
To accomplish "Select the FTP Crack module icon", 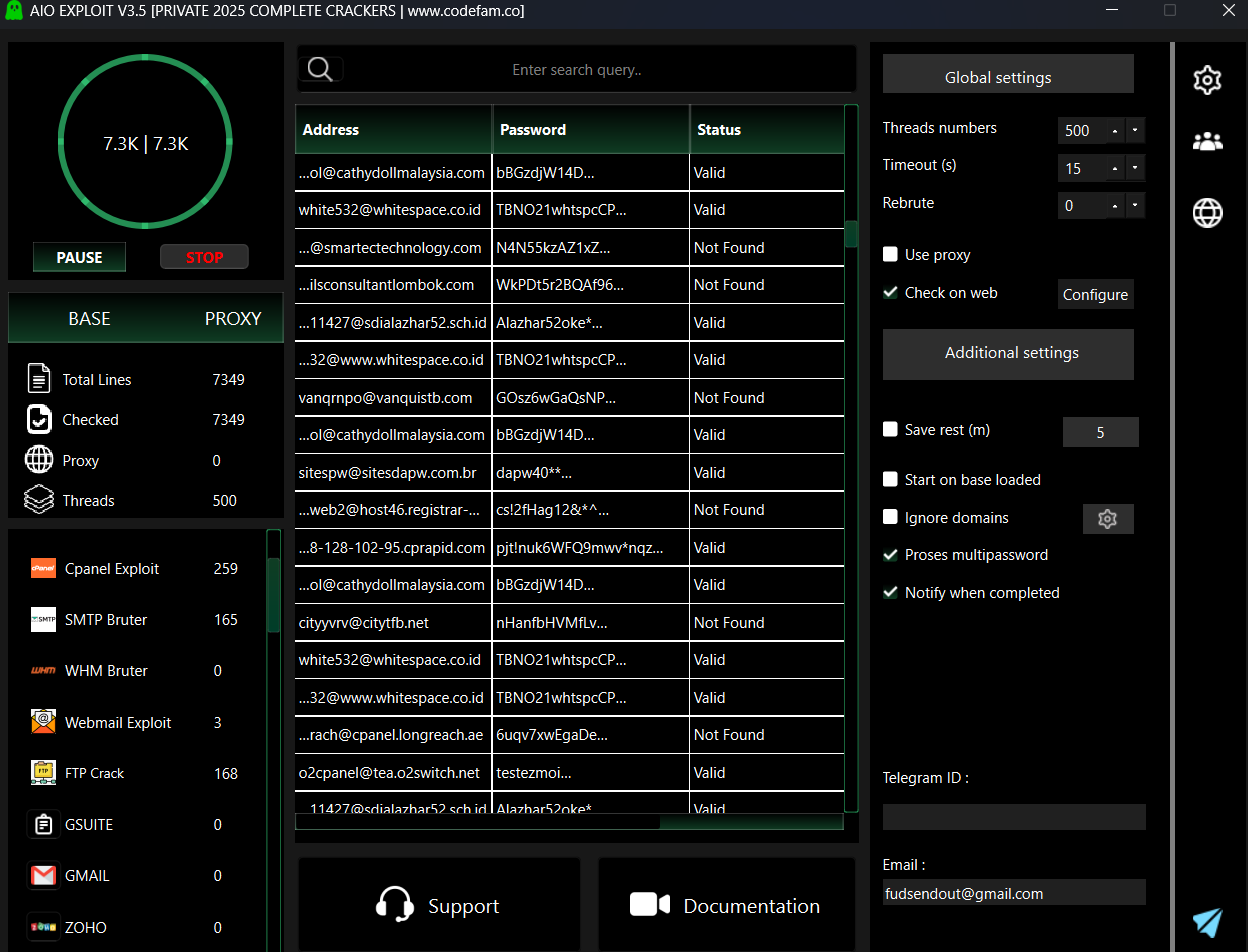I will 43,772.
